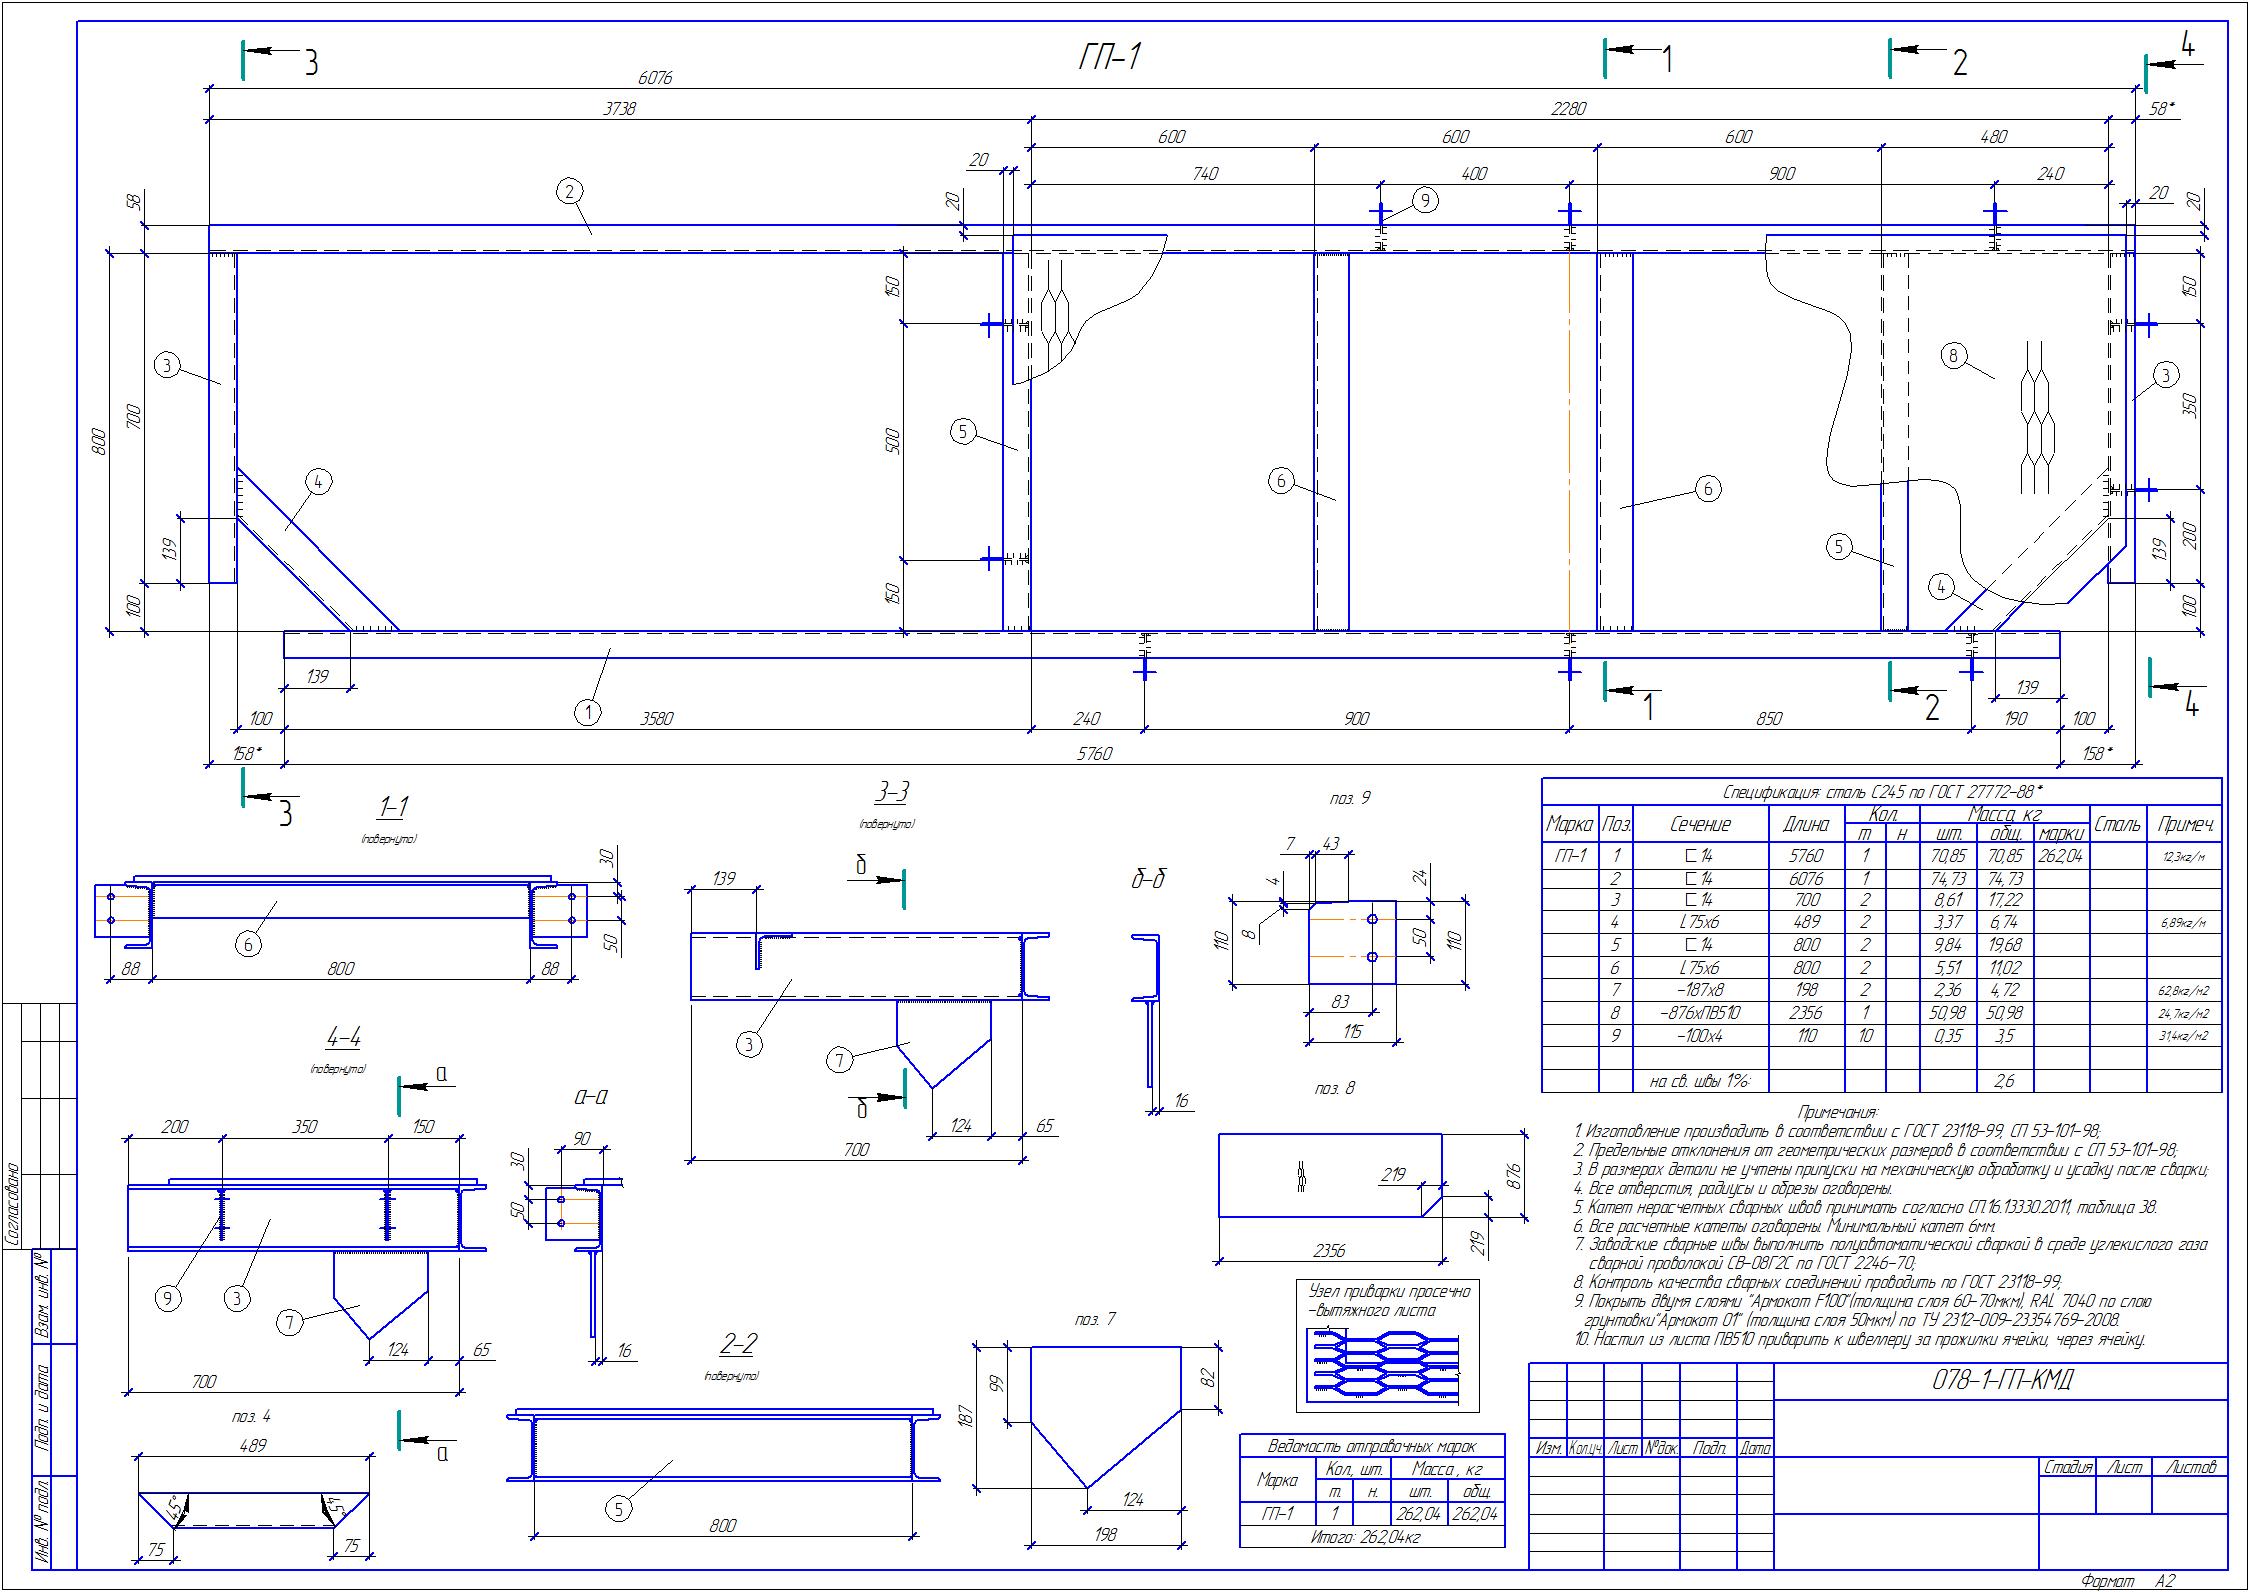Select the 6076 overall length dimension

pos(655,78)
